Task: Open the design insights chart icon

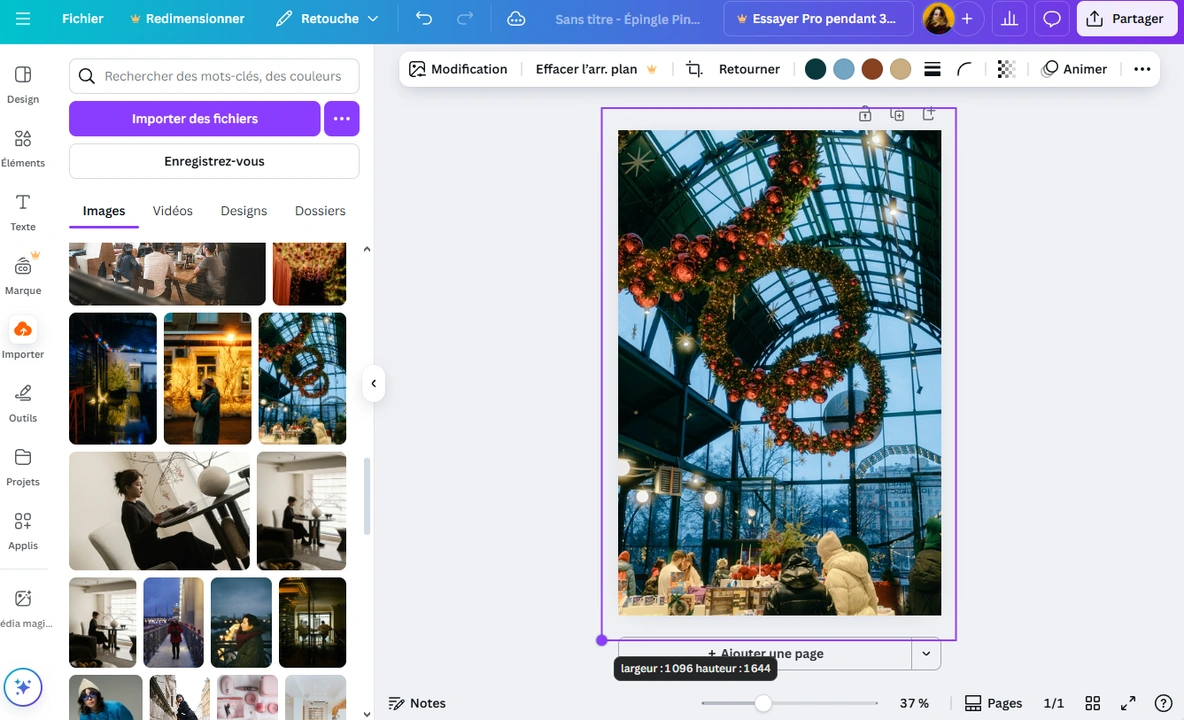Action: tap(1009, 18)
